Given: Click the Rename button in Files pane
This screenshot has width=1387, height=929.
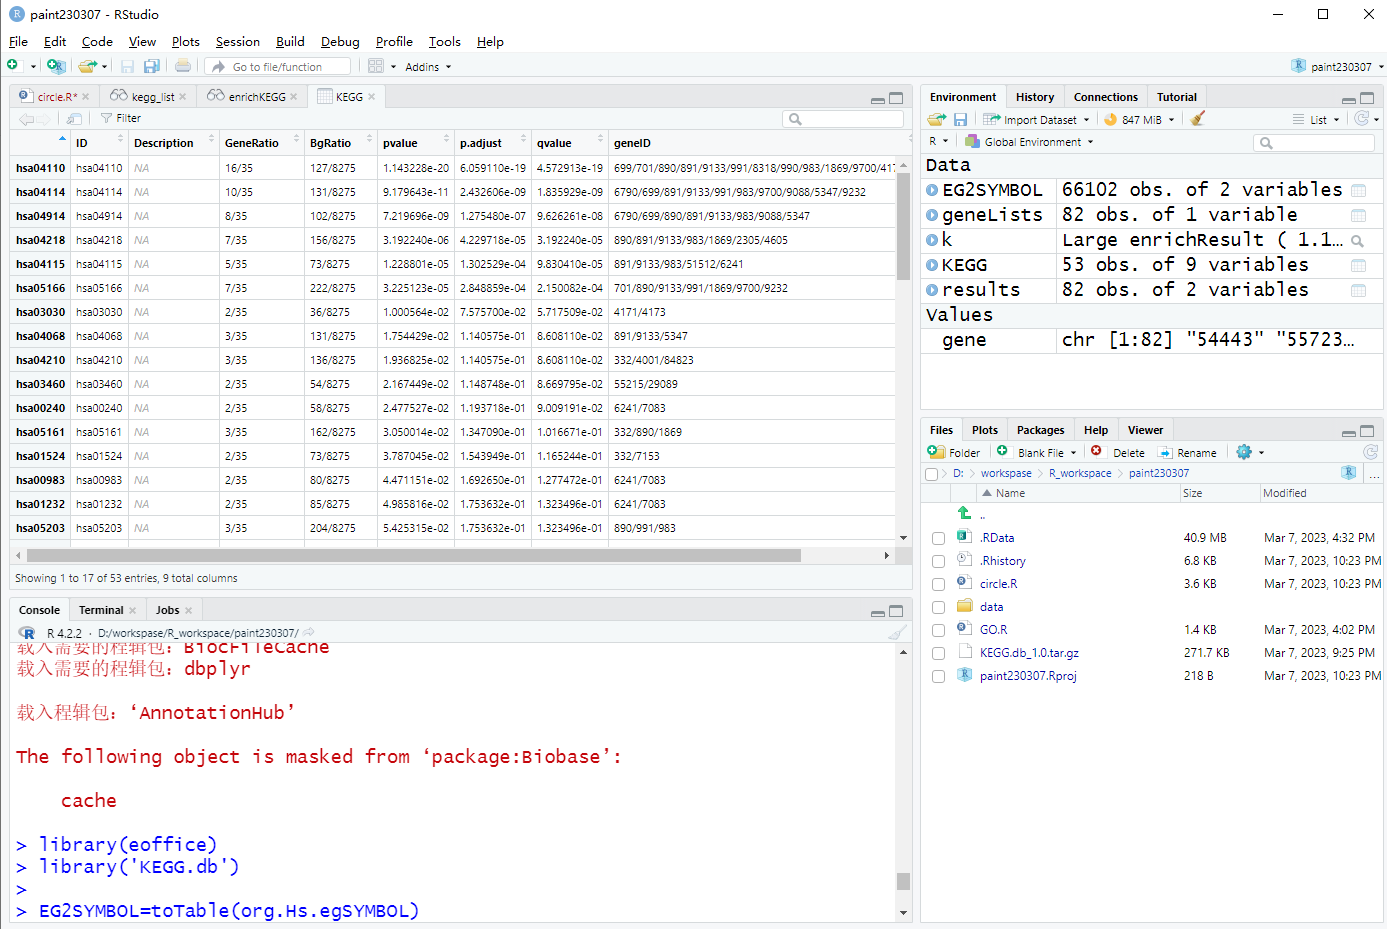Looking at the screenshot, I should pyautogui.click(x=1188, y=453).
